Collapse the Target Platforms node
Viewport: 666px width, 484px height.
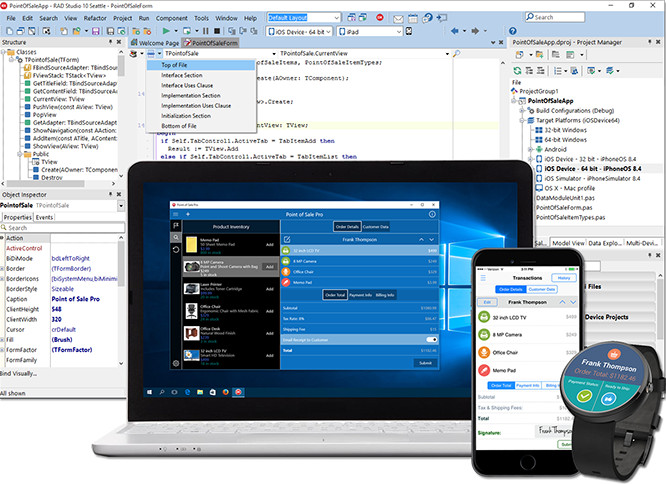pyautogui.click(x=522, y=120)
